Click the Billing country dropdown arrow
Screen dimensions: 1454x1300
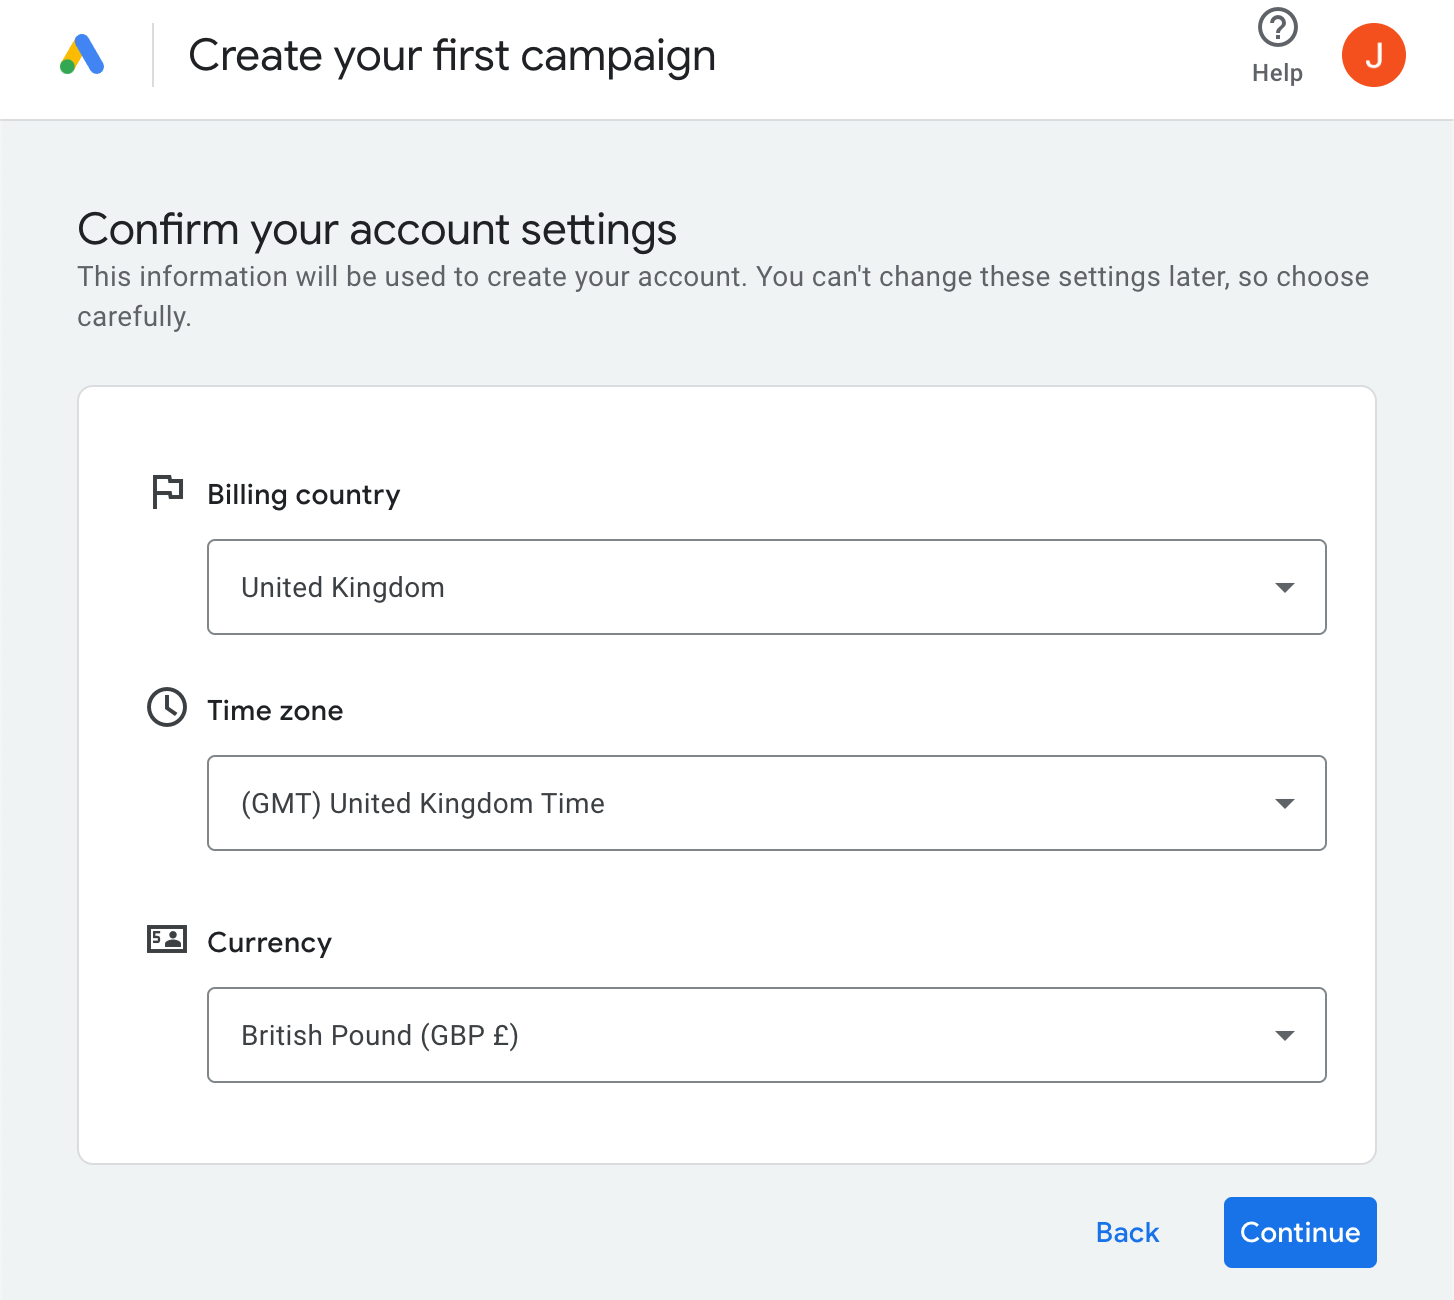tap(1285, 587)
